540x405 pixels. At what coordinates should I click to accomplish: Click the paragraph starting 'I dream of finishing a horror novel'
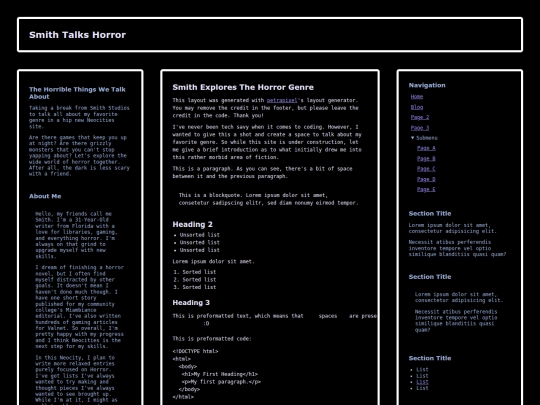point(80,307)
